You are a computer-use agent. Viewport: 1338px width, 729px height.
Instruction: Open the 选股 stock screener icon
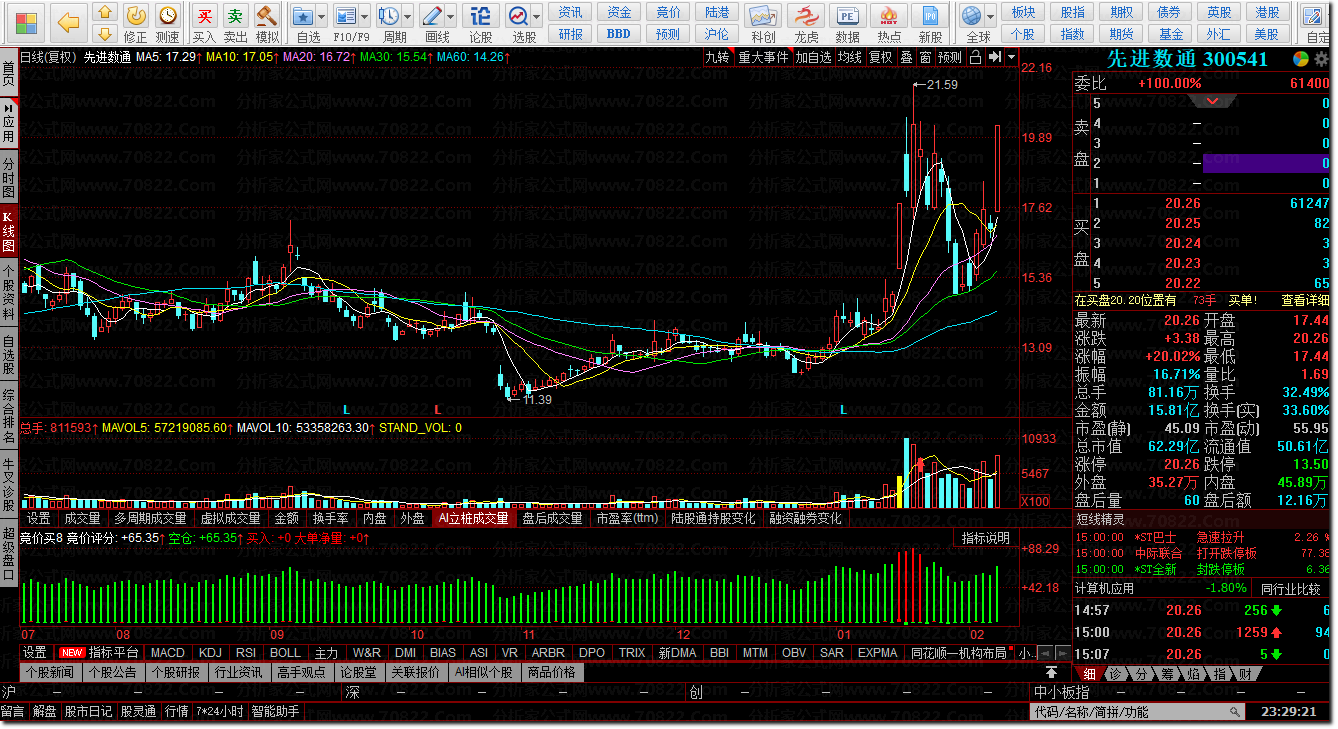(518, 15)
